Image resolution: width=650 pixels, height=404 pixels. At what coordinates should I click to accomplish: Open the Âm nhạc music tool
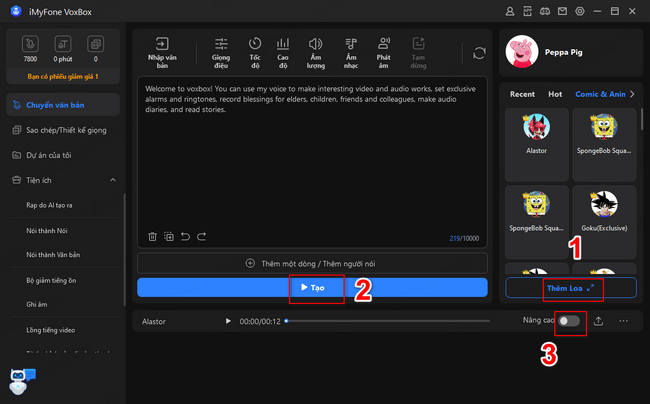tap(351, 53)
